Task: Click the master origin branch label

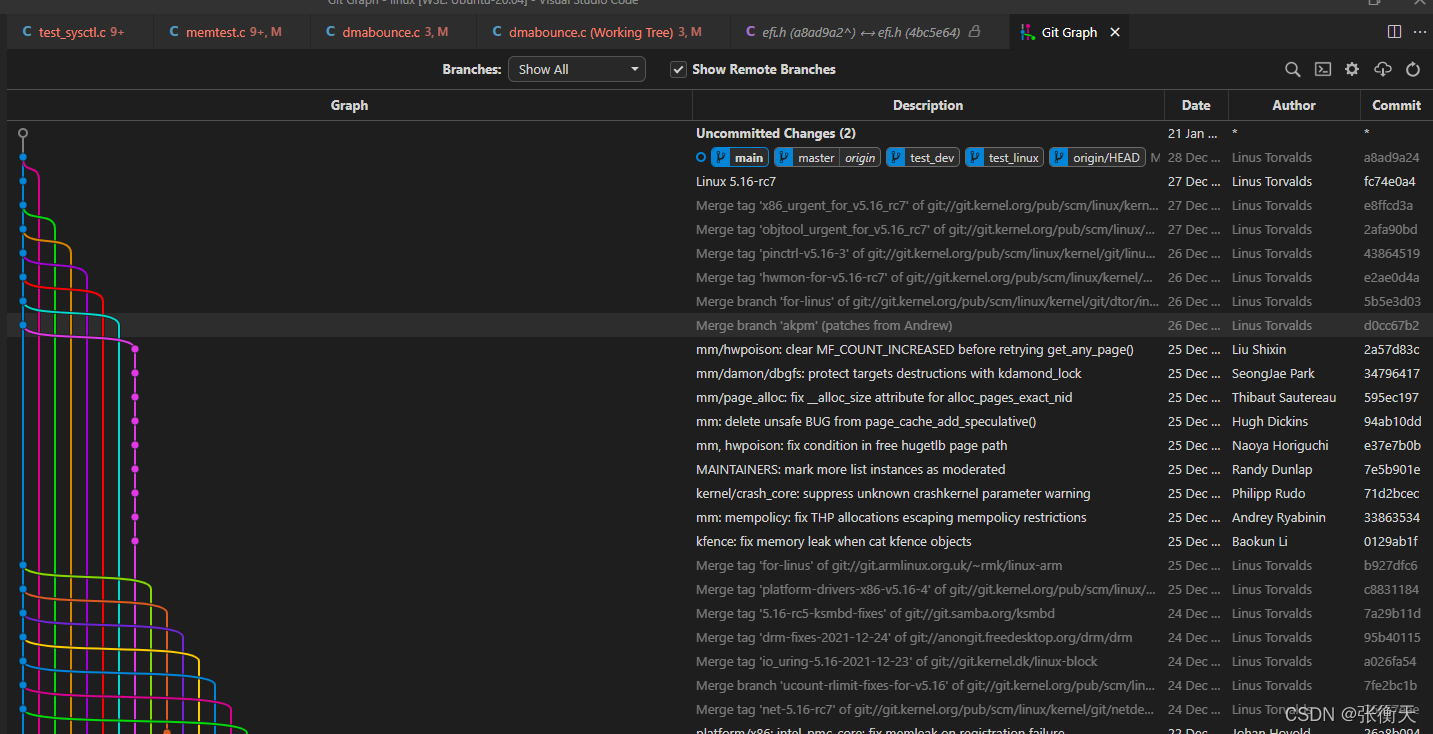Action: click(827, 157)
